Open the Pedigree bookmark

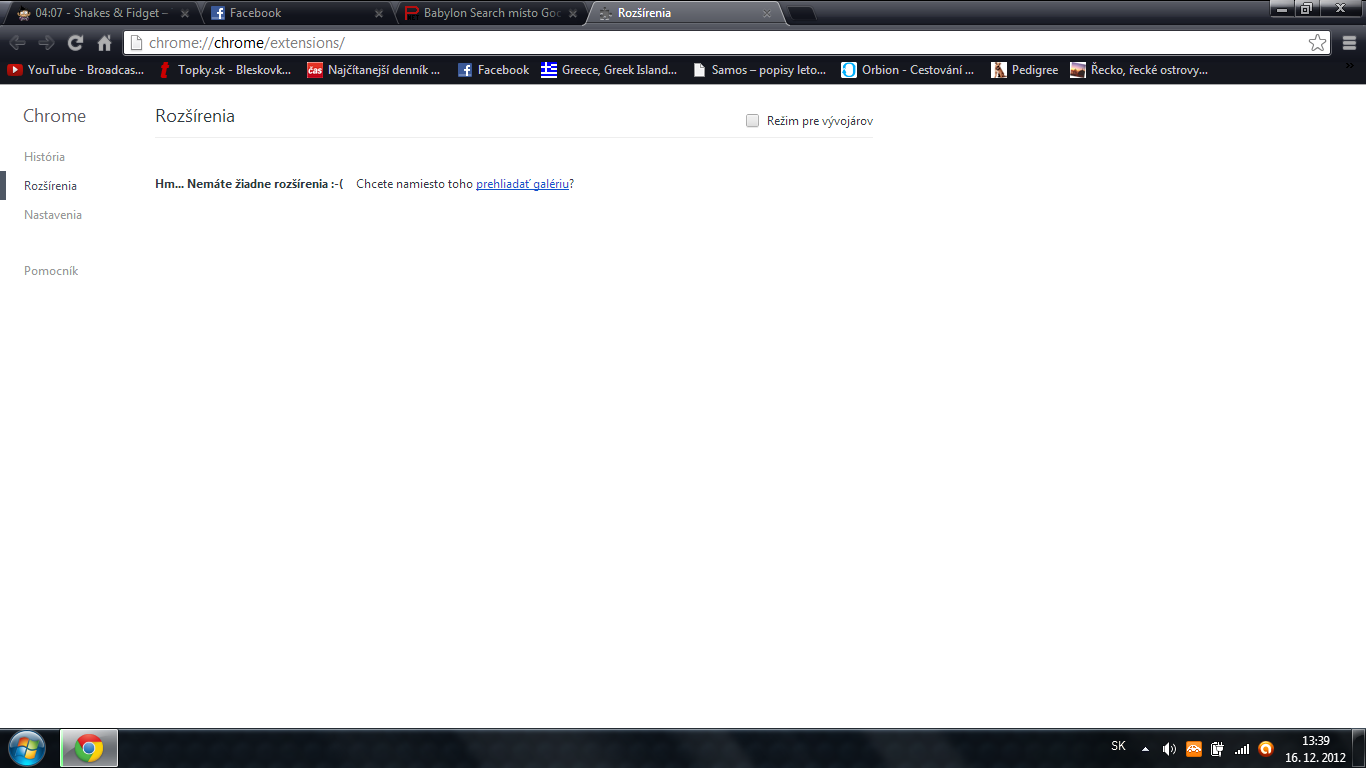[x=1025, y=70]
